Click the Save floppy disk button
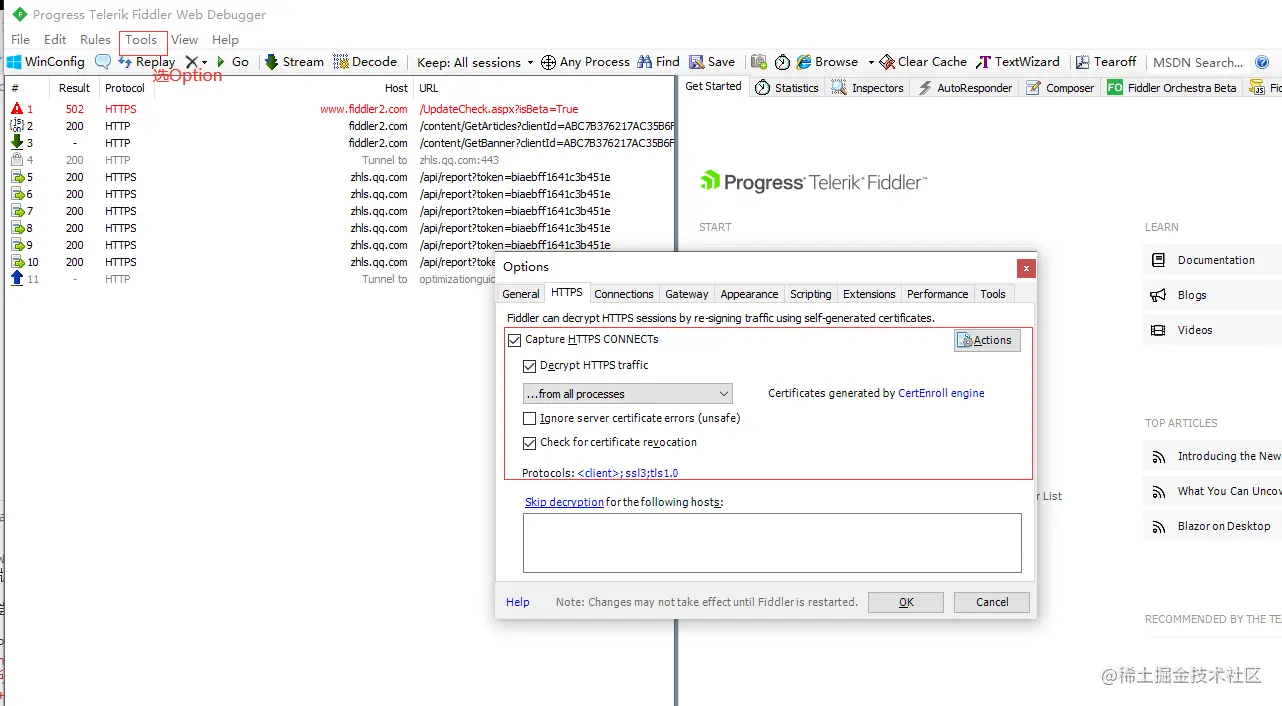Image resolution: width=1282 pixels, height=706 pixels. tap(711, 62)
